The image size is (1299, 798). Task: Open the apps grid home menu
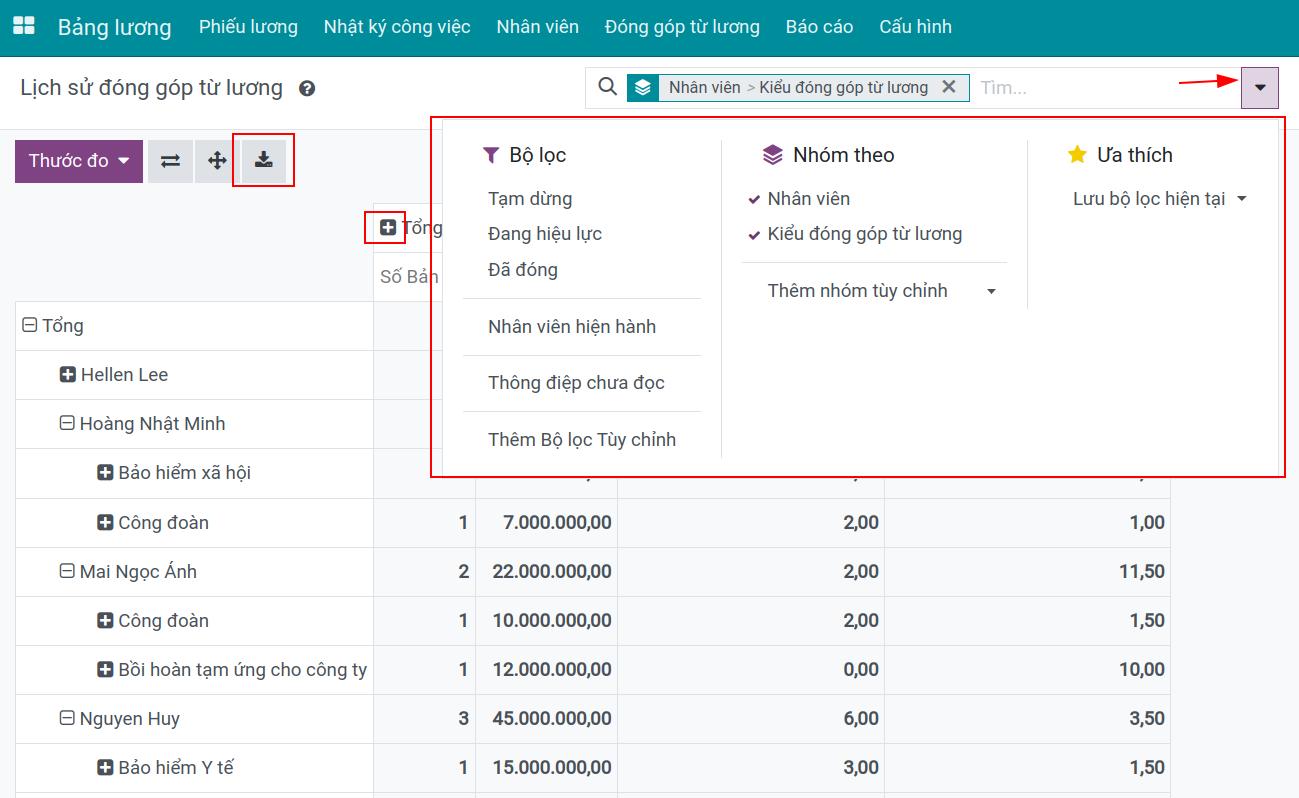click(23, 26)
